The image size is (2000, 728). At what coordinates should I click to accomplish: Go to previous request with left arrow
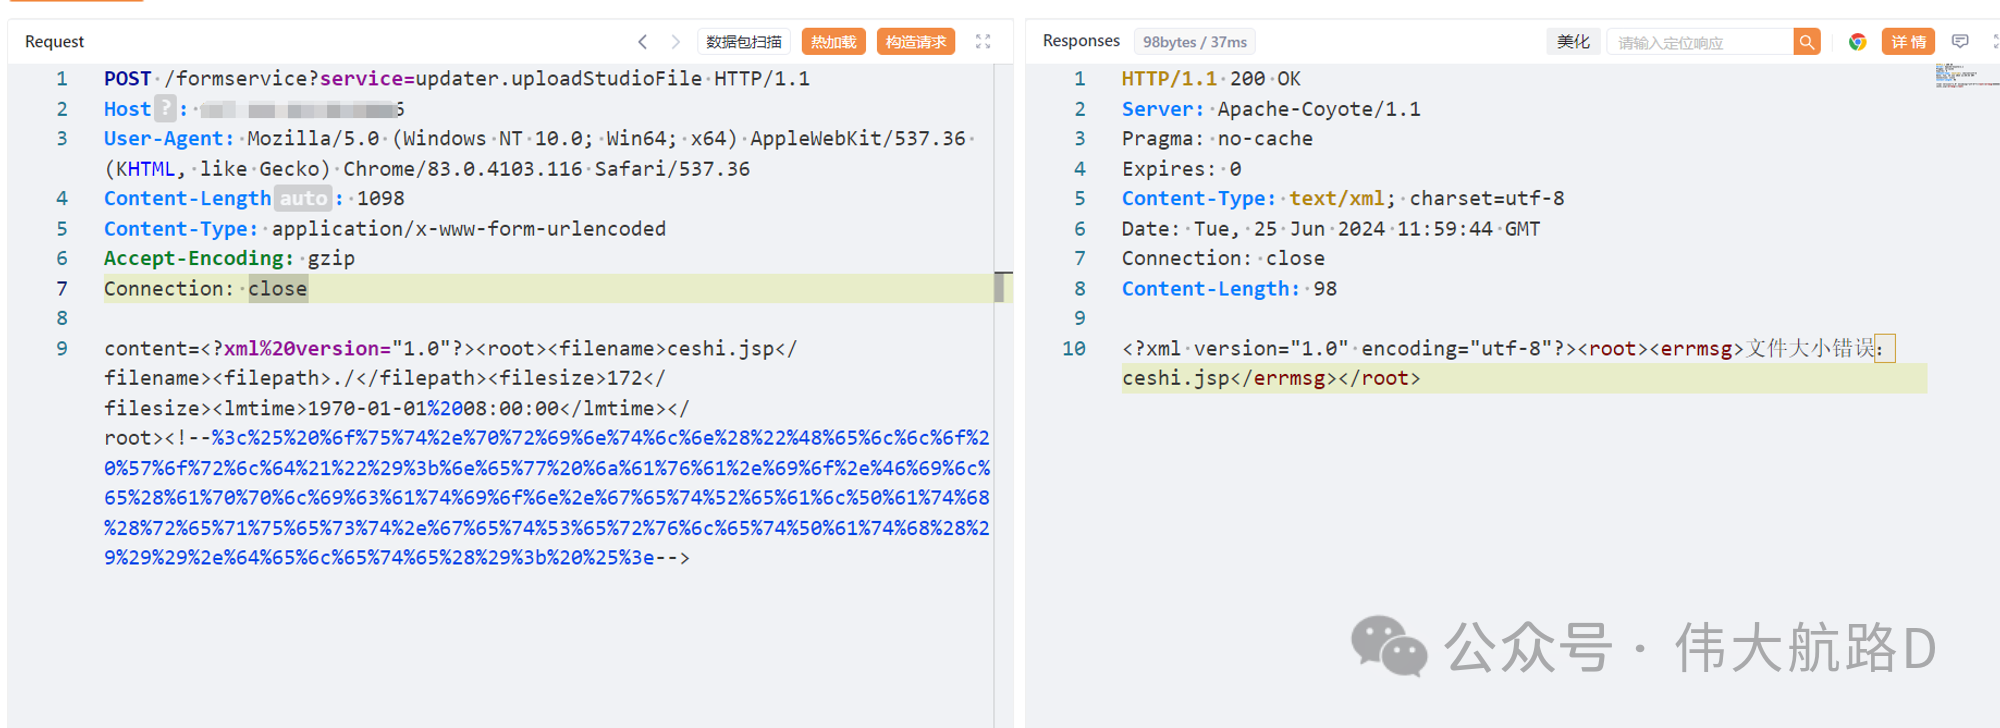(x=643, y=42)
